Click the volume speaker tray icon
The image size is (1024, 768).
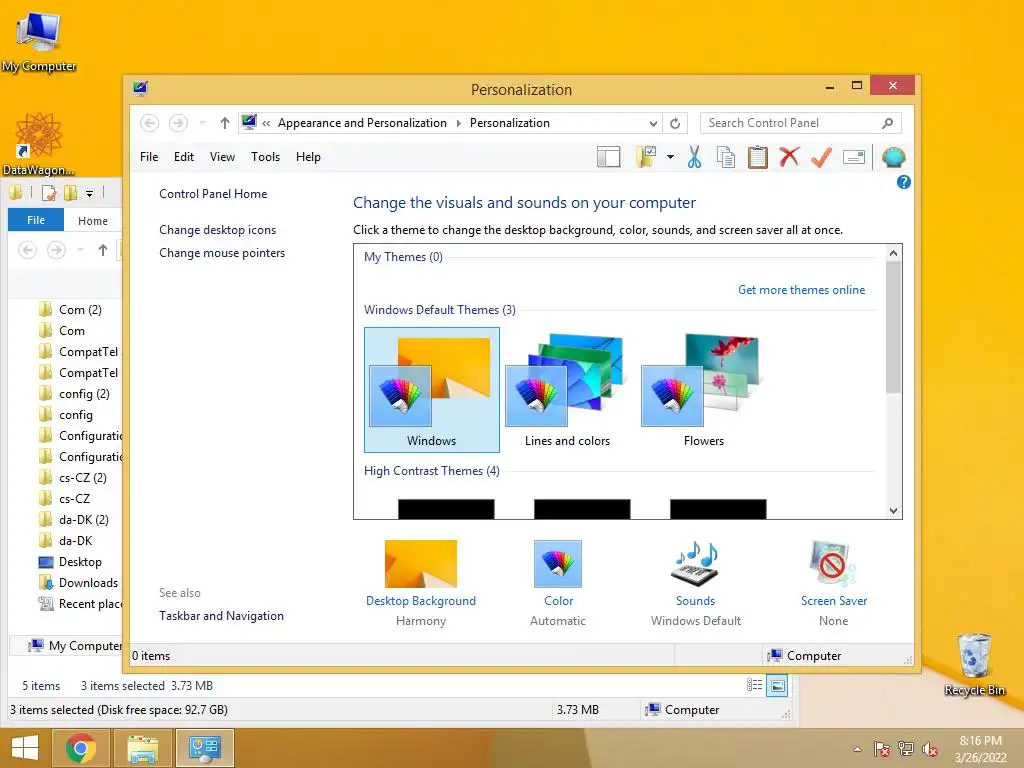pos(930,749)
